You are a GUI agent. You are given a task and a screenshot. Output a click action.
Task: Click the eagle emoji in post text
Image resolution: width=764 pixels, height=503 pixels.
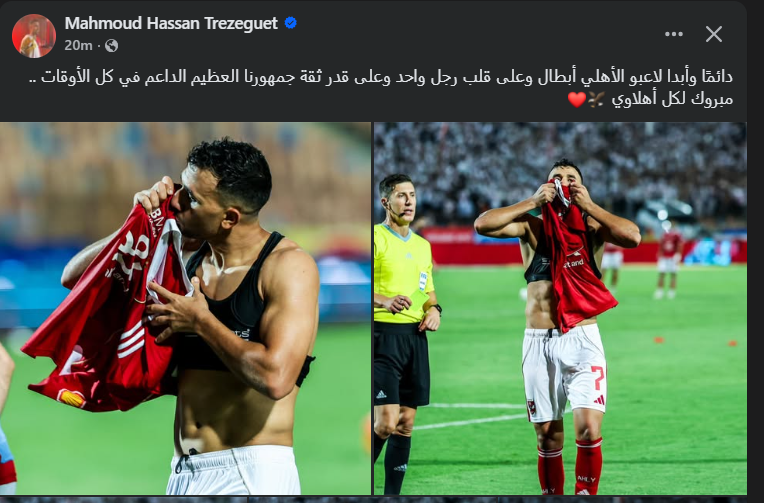point(596,99)
